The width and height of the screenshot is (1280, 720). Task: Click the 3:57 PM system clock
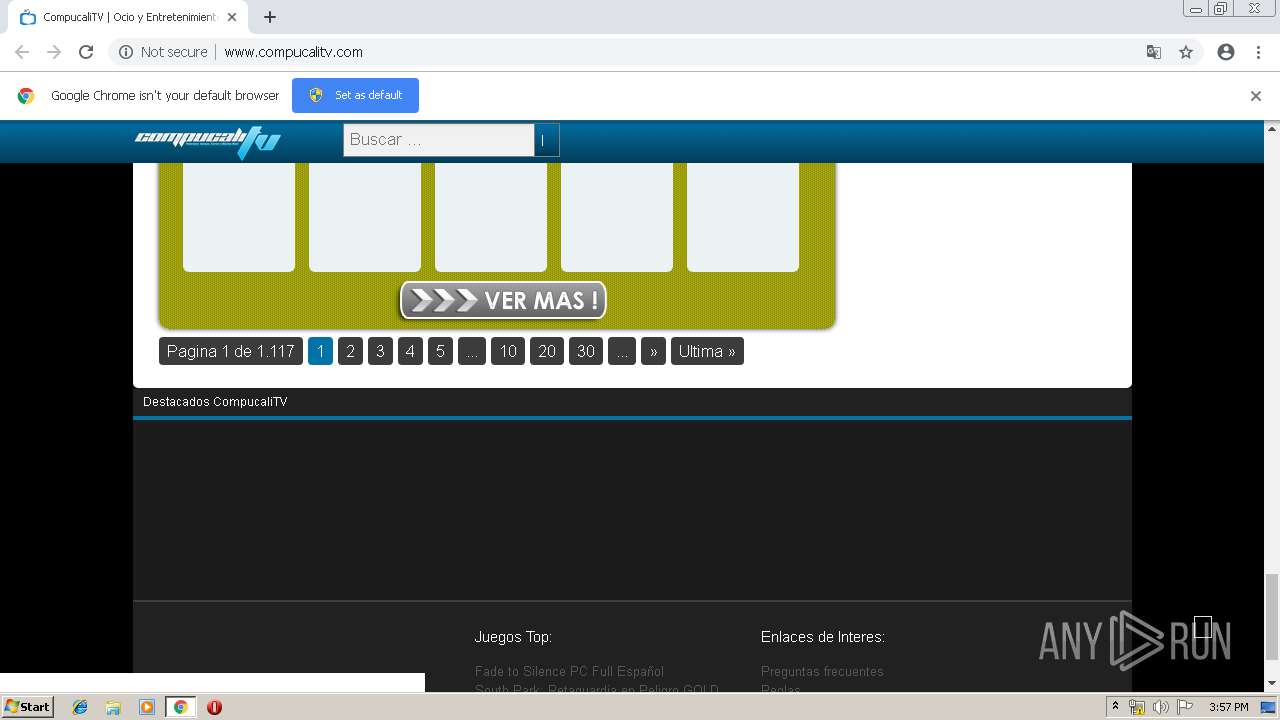[1228, 707]
